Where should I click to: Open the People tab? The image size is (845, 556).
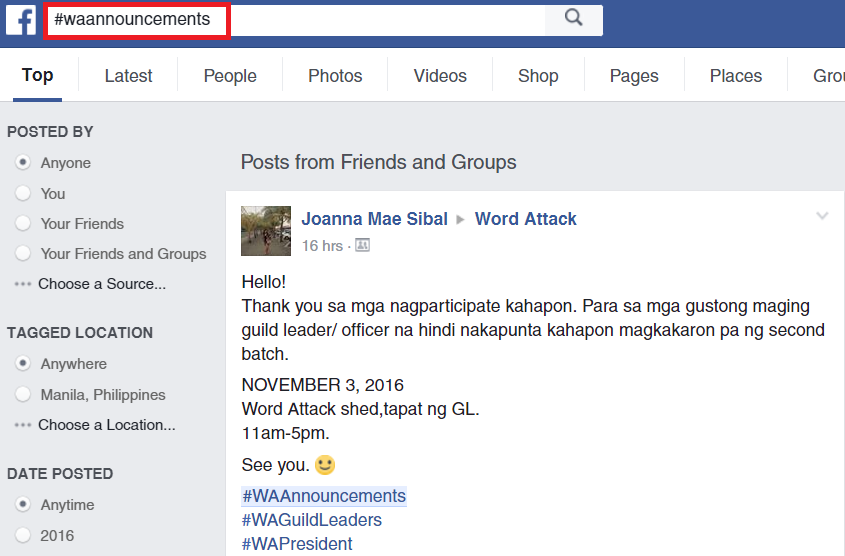tap(230, 76)
